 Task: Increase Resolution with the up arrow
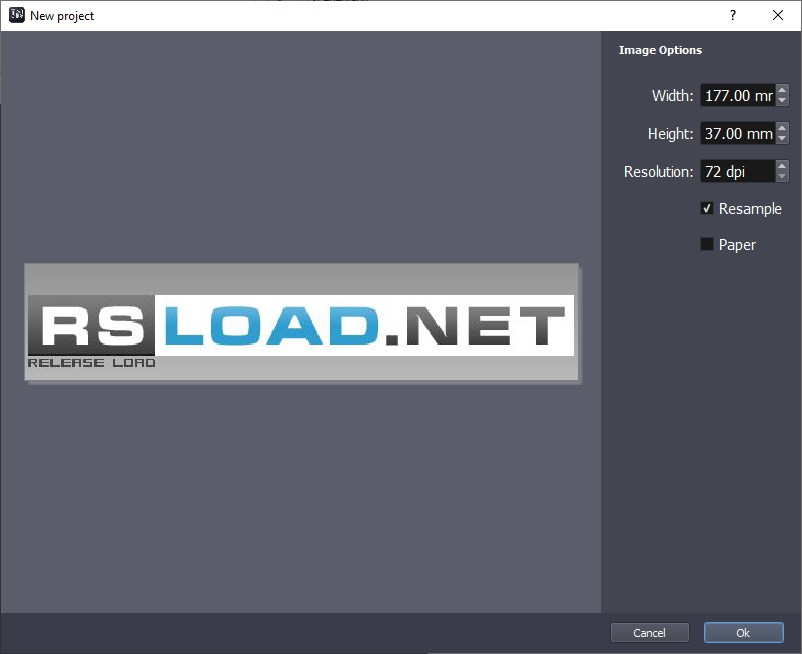click(x=782, y=166)
